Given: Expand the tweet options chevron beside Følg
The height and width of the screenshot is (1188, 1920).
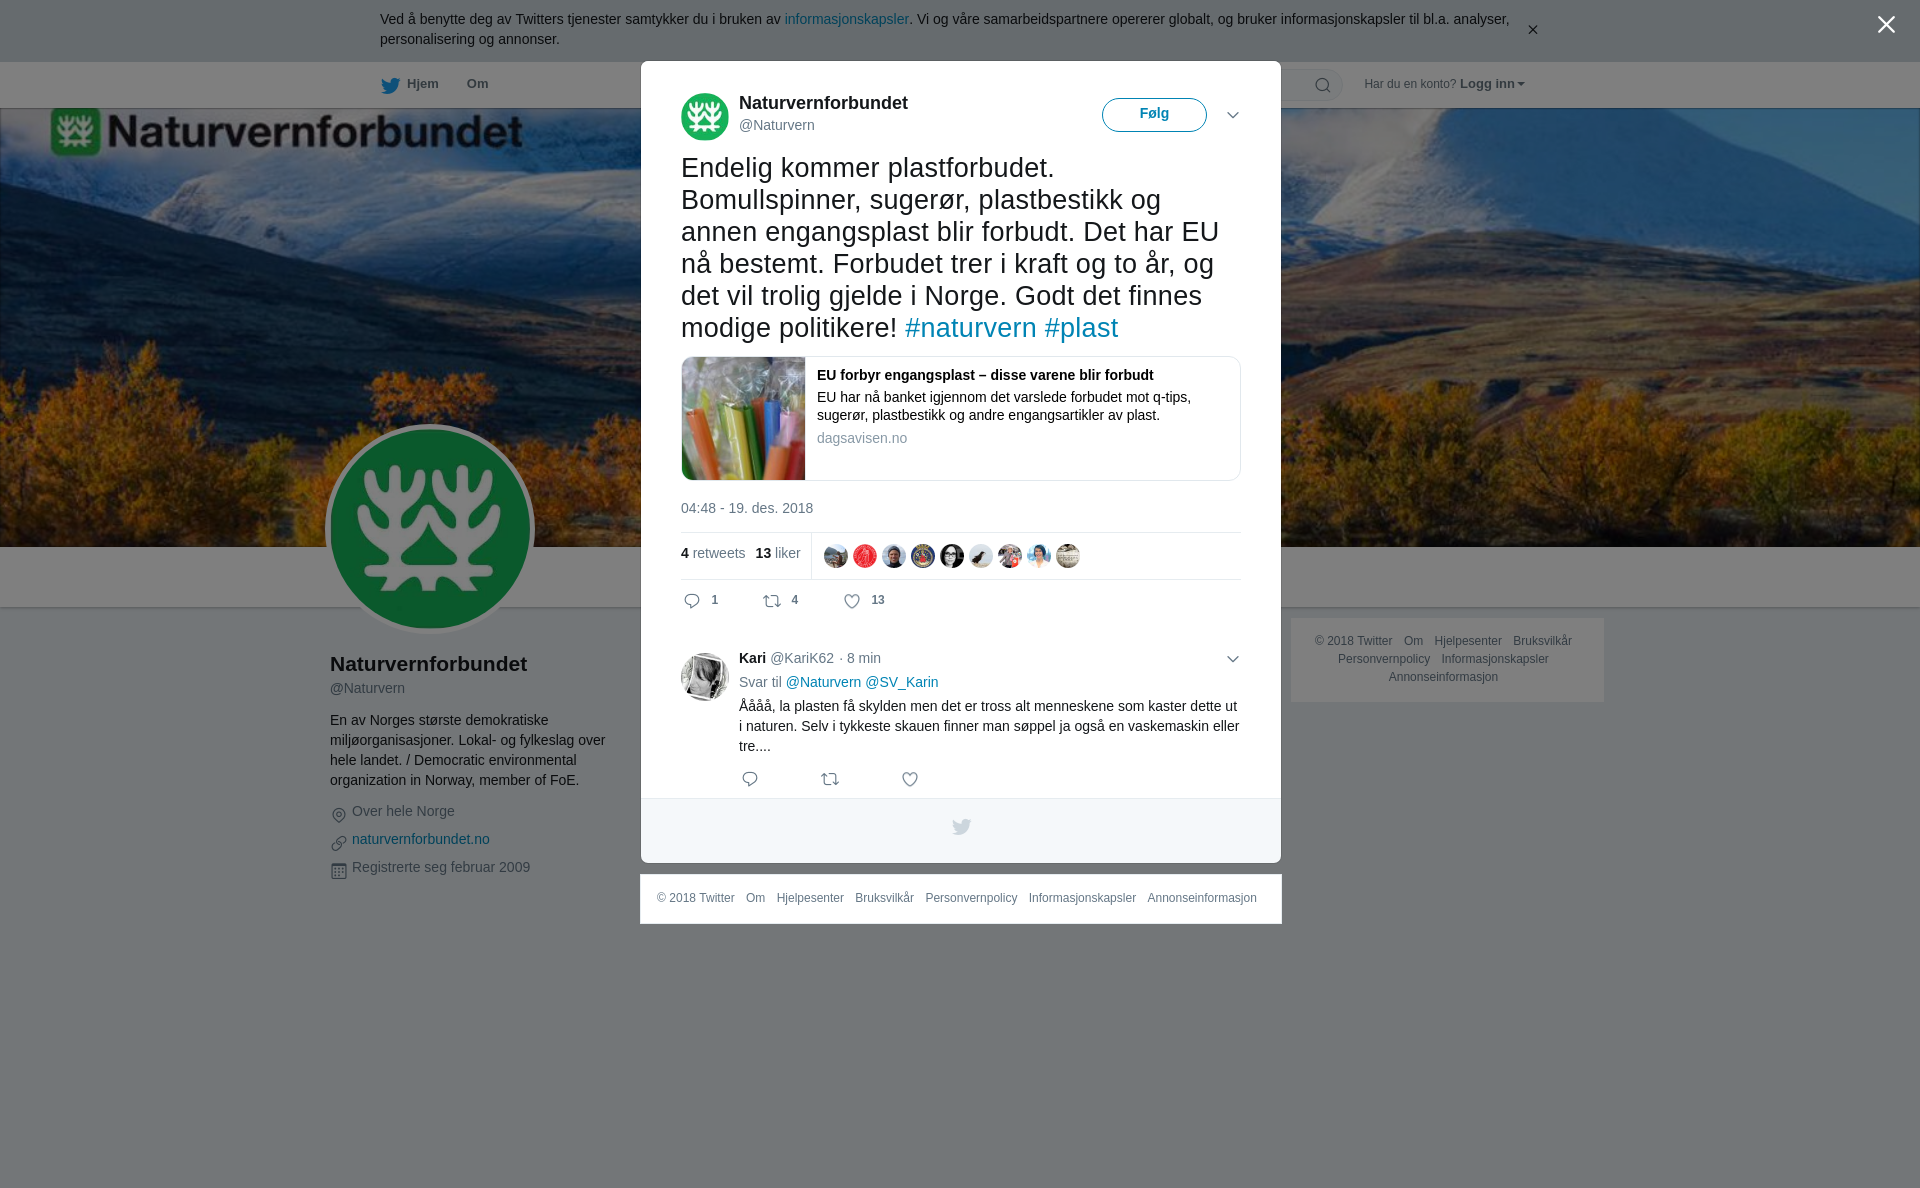Looking at the screenshot, I should click(1233, 115).
